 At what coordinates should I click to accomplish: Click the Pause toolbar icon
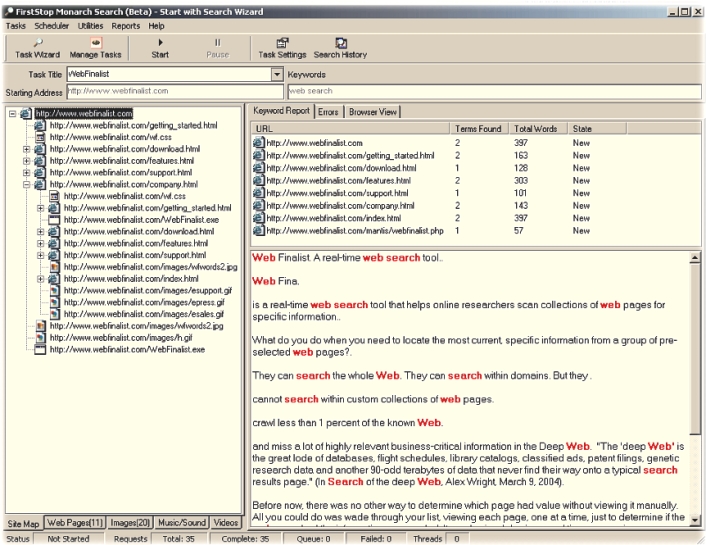click(218, 43)
